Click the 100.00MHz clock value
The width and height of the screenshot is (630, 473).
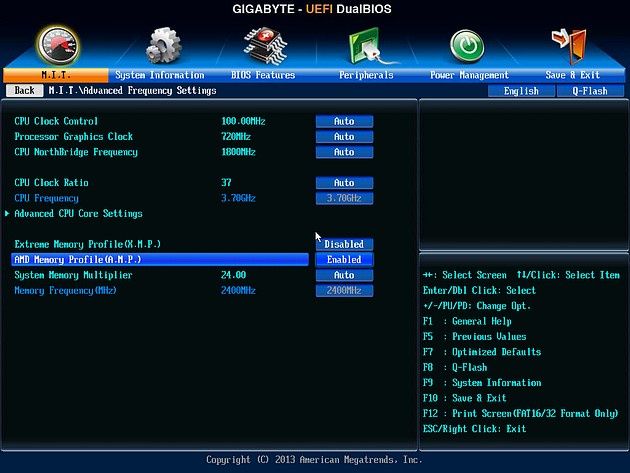point(243,121)
